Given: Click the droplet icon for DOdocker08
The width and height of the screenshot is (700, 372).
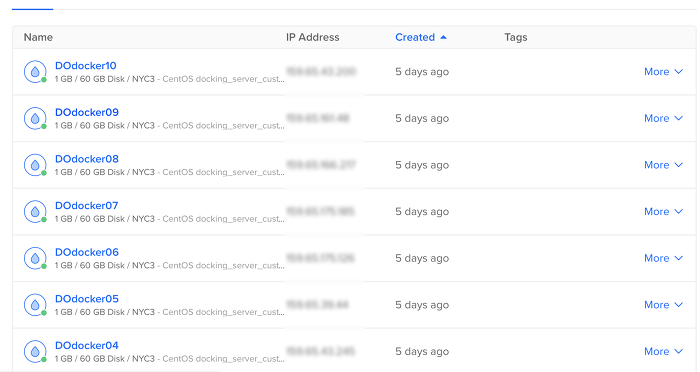Looking at the screenshot, I should coord(35,165).
